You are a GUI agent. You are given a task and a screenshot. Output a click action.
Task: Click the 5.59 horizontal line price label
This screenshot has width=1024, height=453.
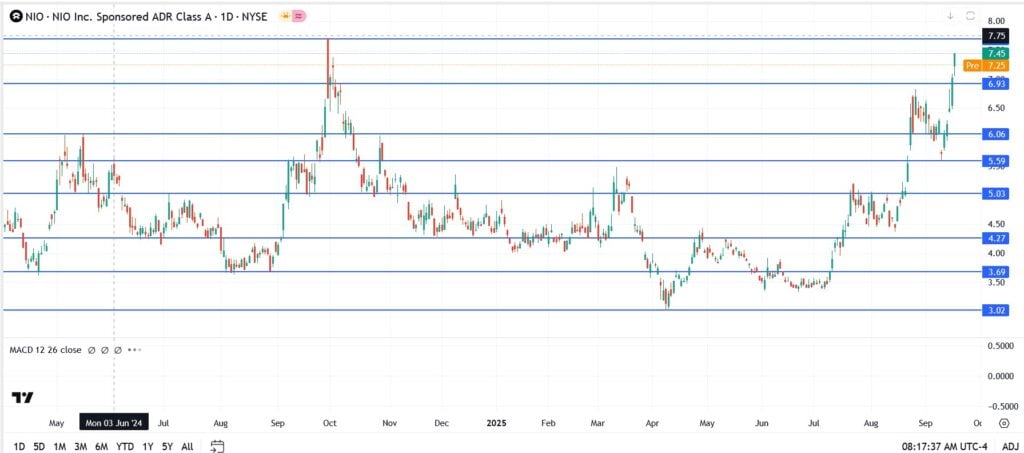click(x=996, y=161)
